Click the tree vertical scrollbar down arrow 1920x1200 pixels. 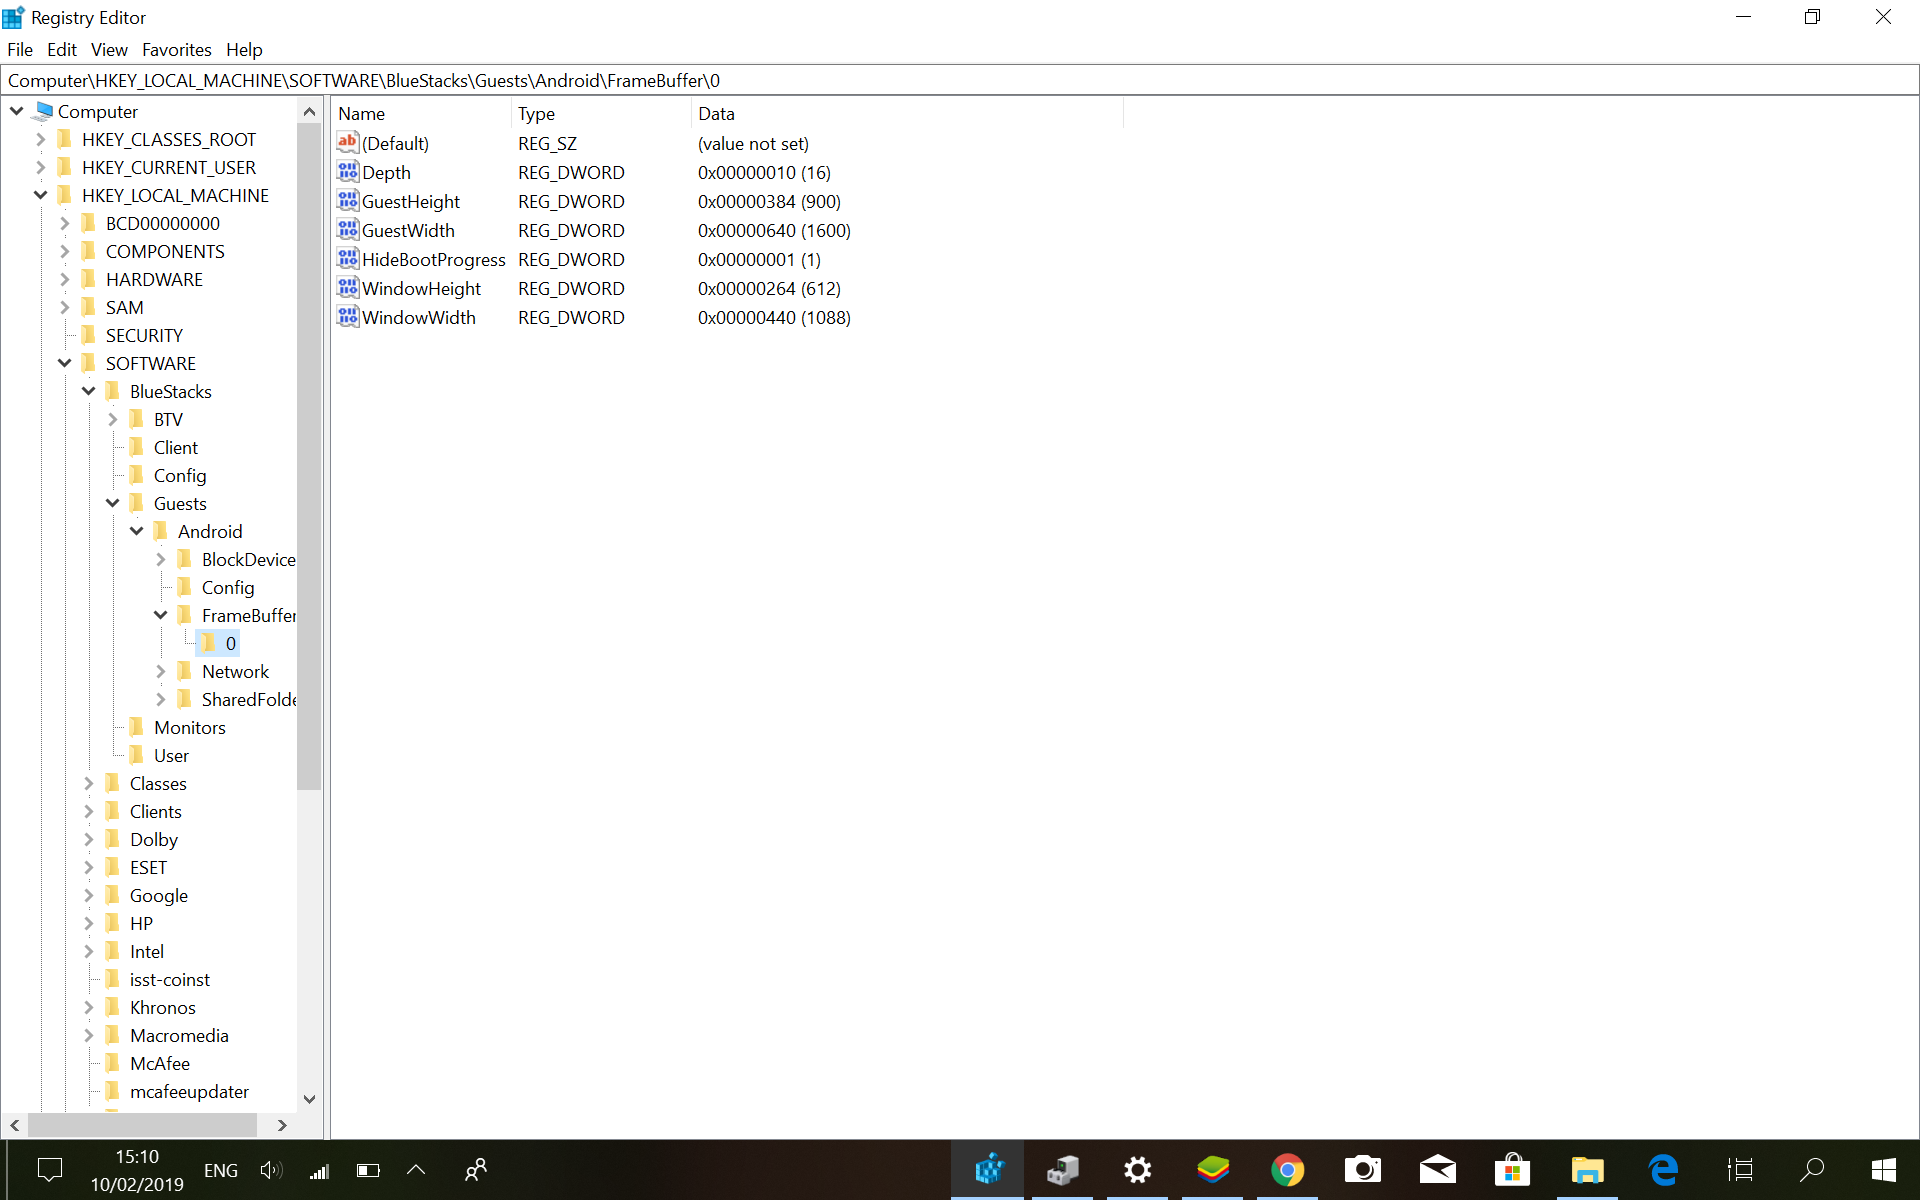tap(310, 1098)
